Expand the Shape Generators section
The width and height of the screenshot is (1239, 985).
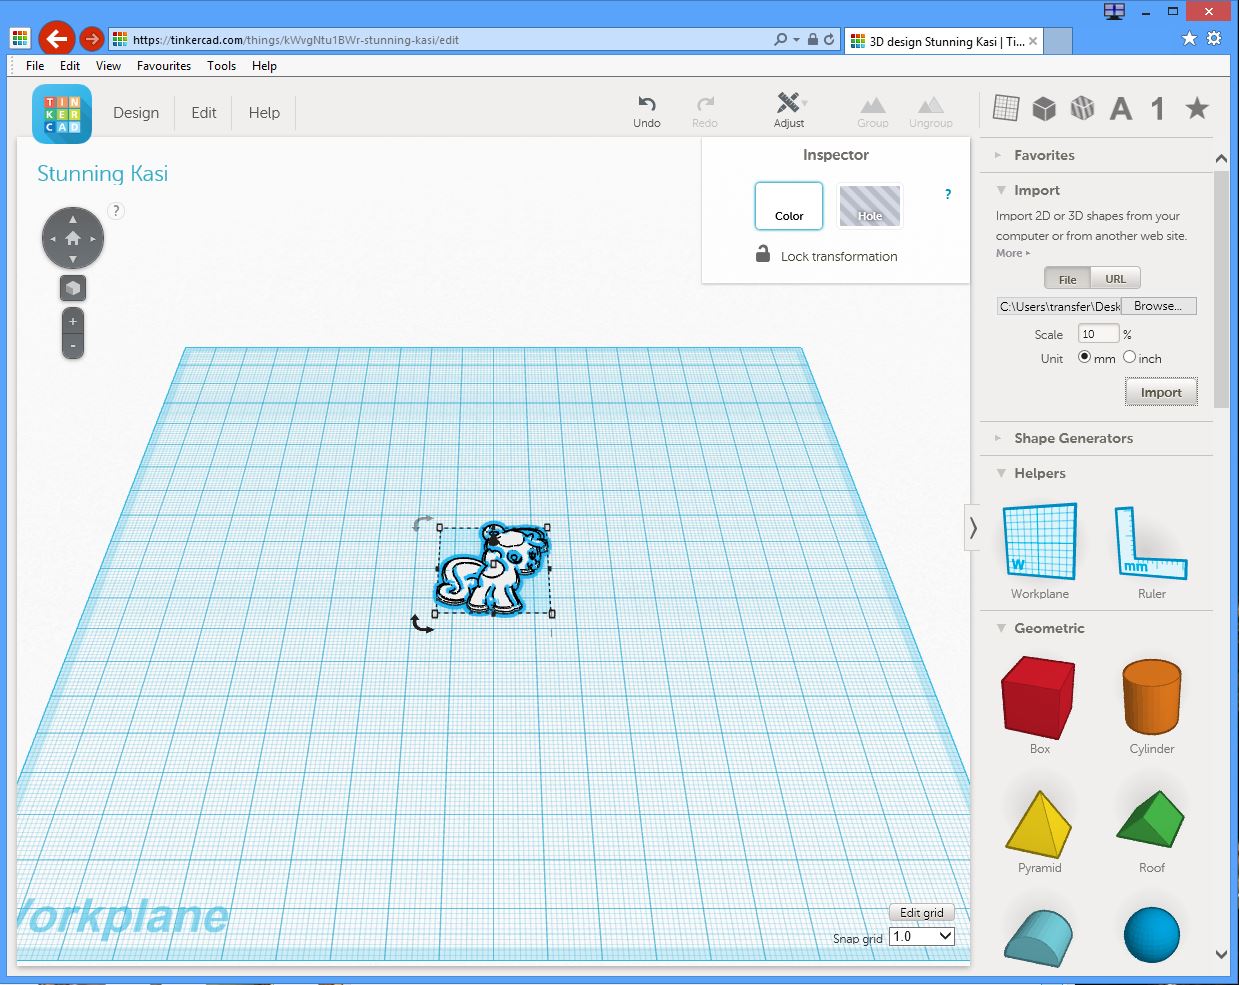click(x=1073, y=438)
